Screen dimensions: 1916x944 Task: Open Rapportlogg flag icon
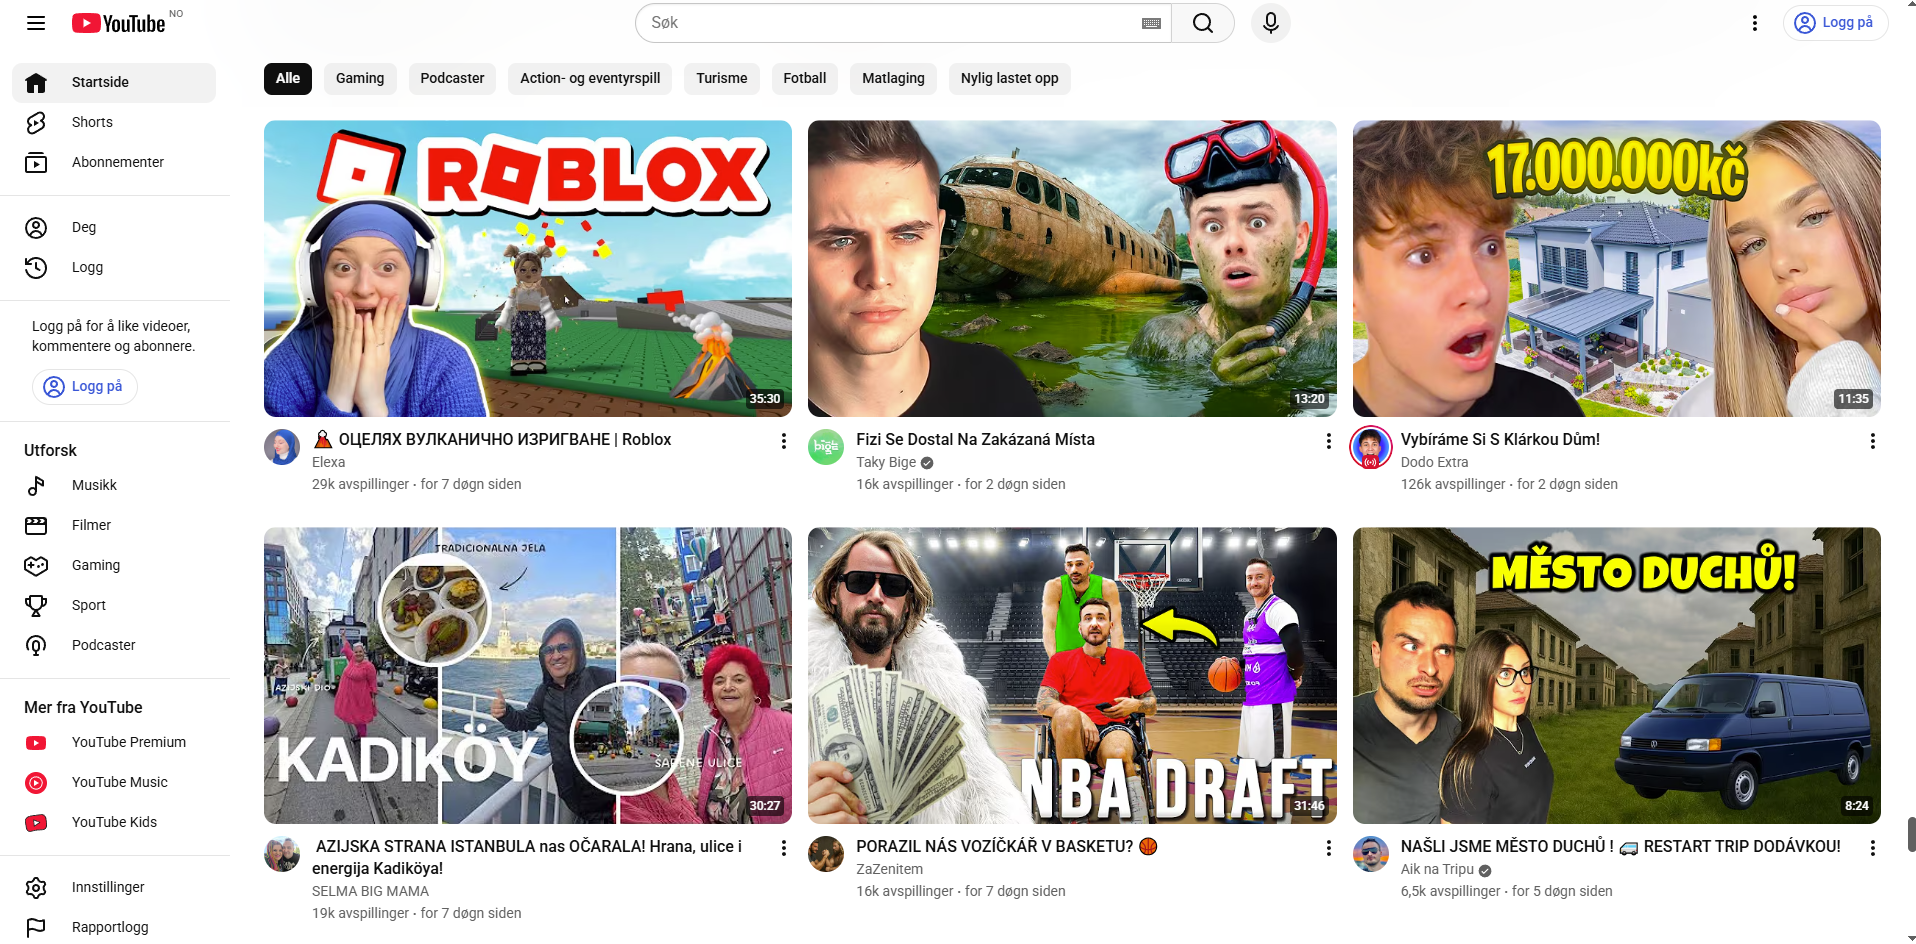click(x=36, y=928)
